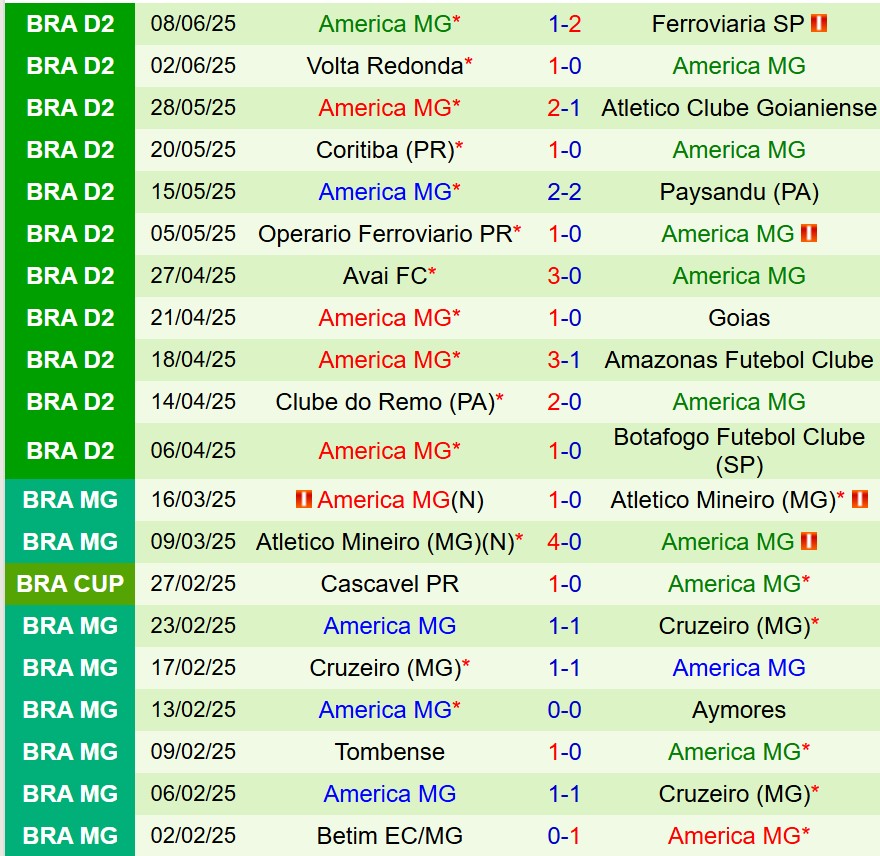Click red card icon in the 05/05/25 row
The height and width of the screenshot is (856, 880).
click(x=809, y=233)
